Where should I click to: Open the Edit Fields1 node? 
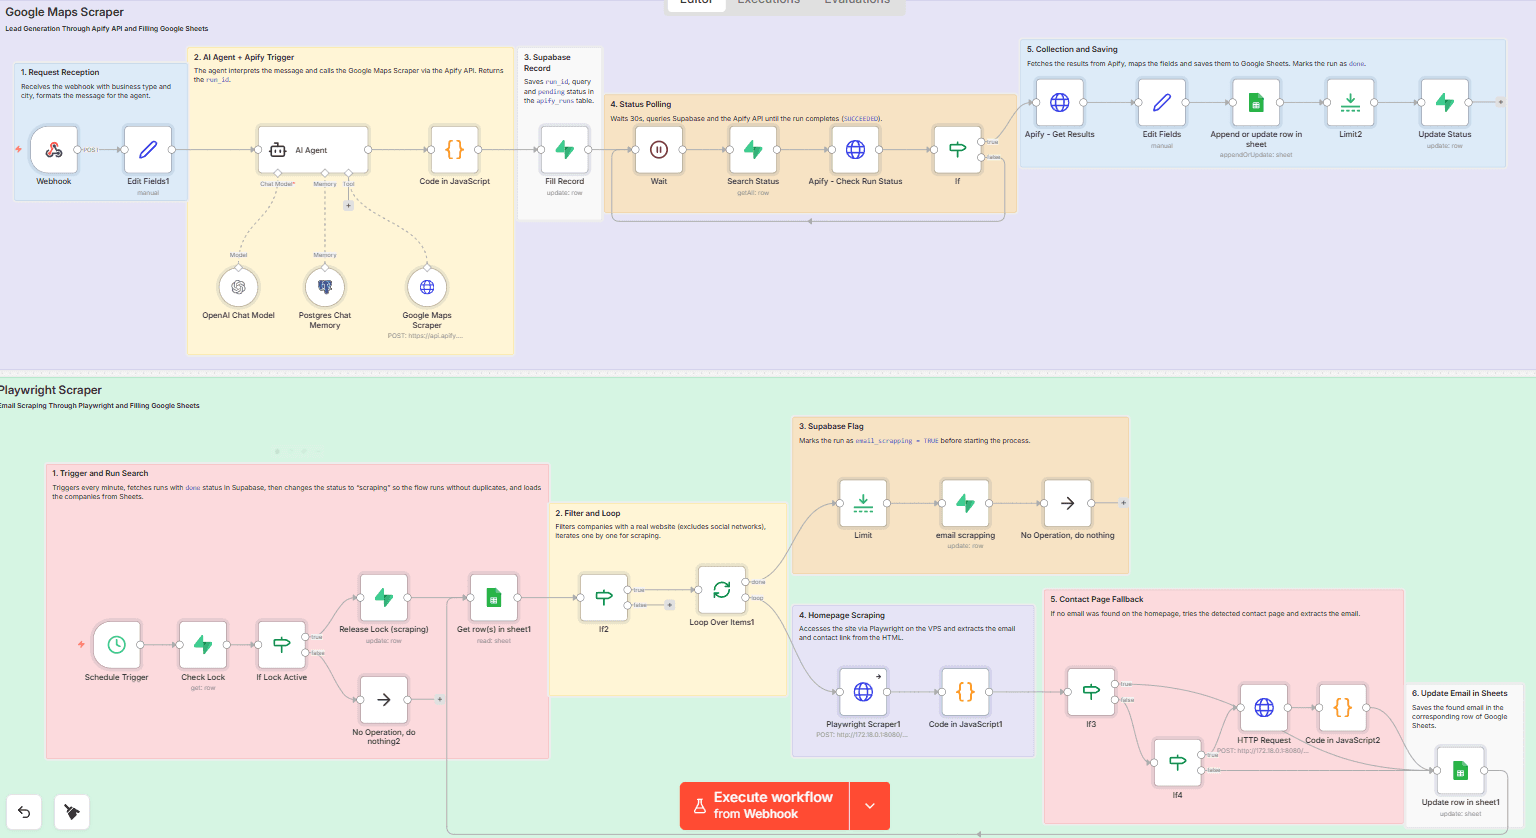pos(148,150)
